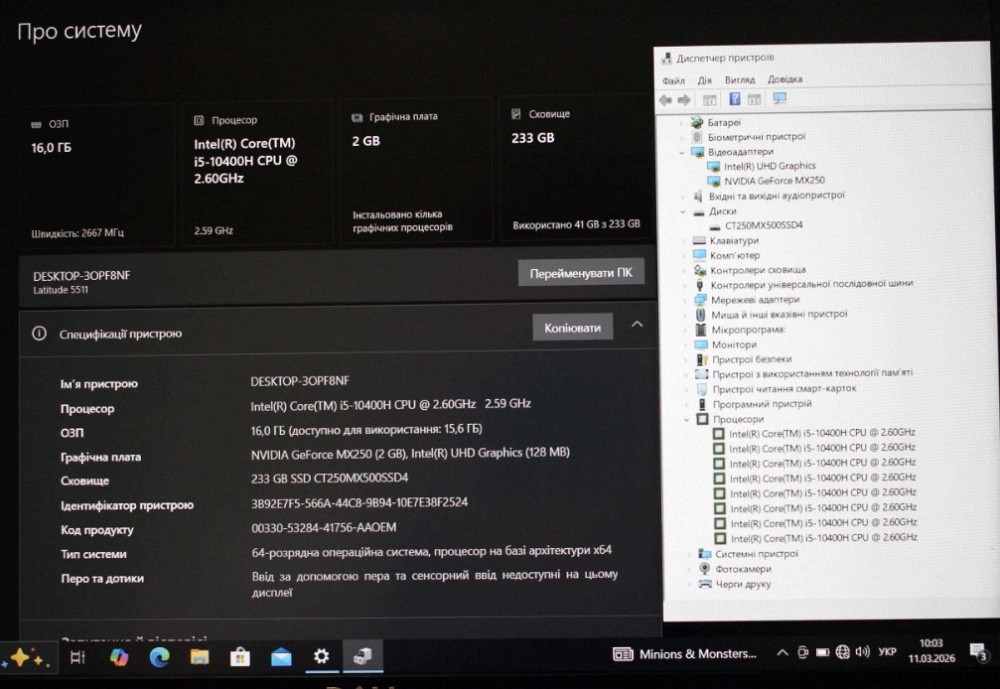
Task: Open Microsoft Edge from the taskbar
Action: (x=160, y=656)
